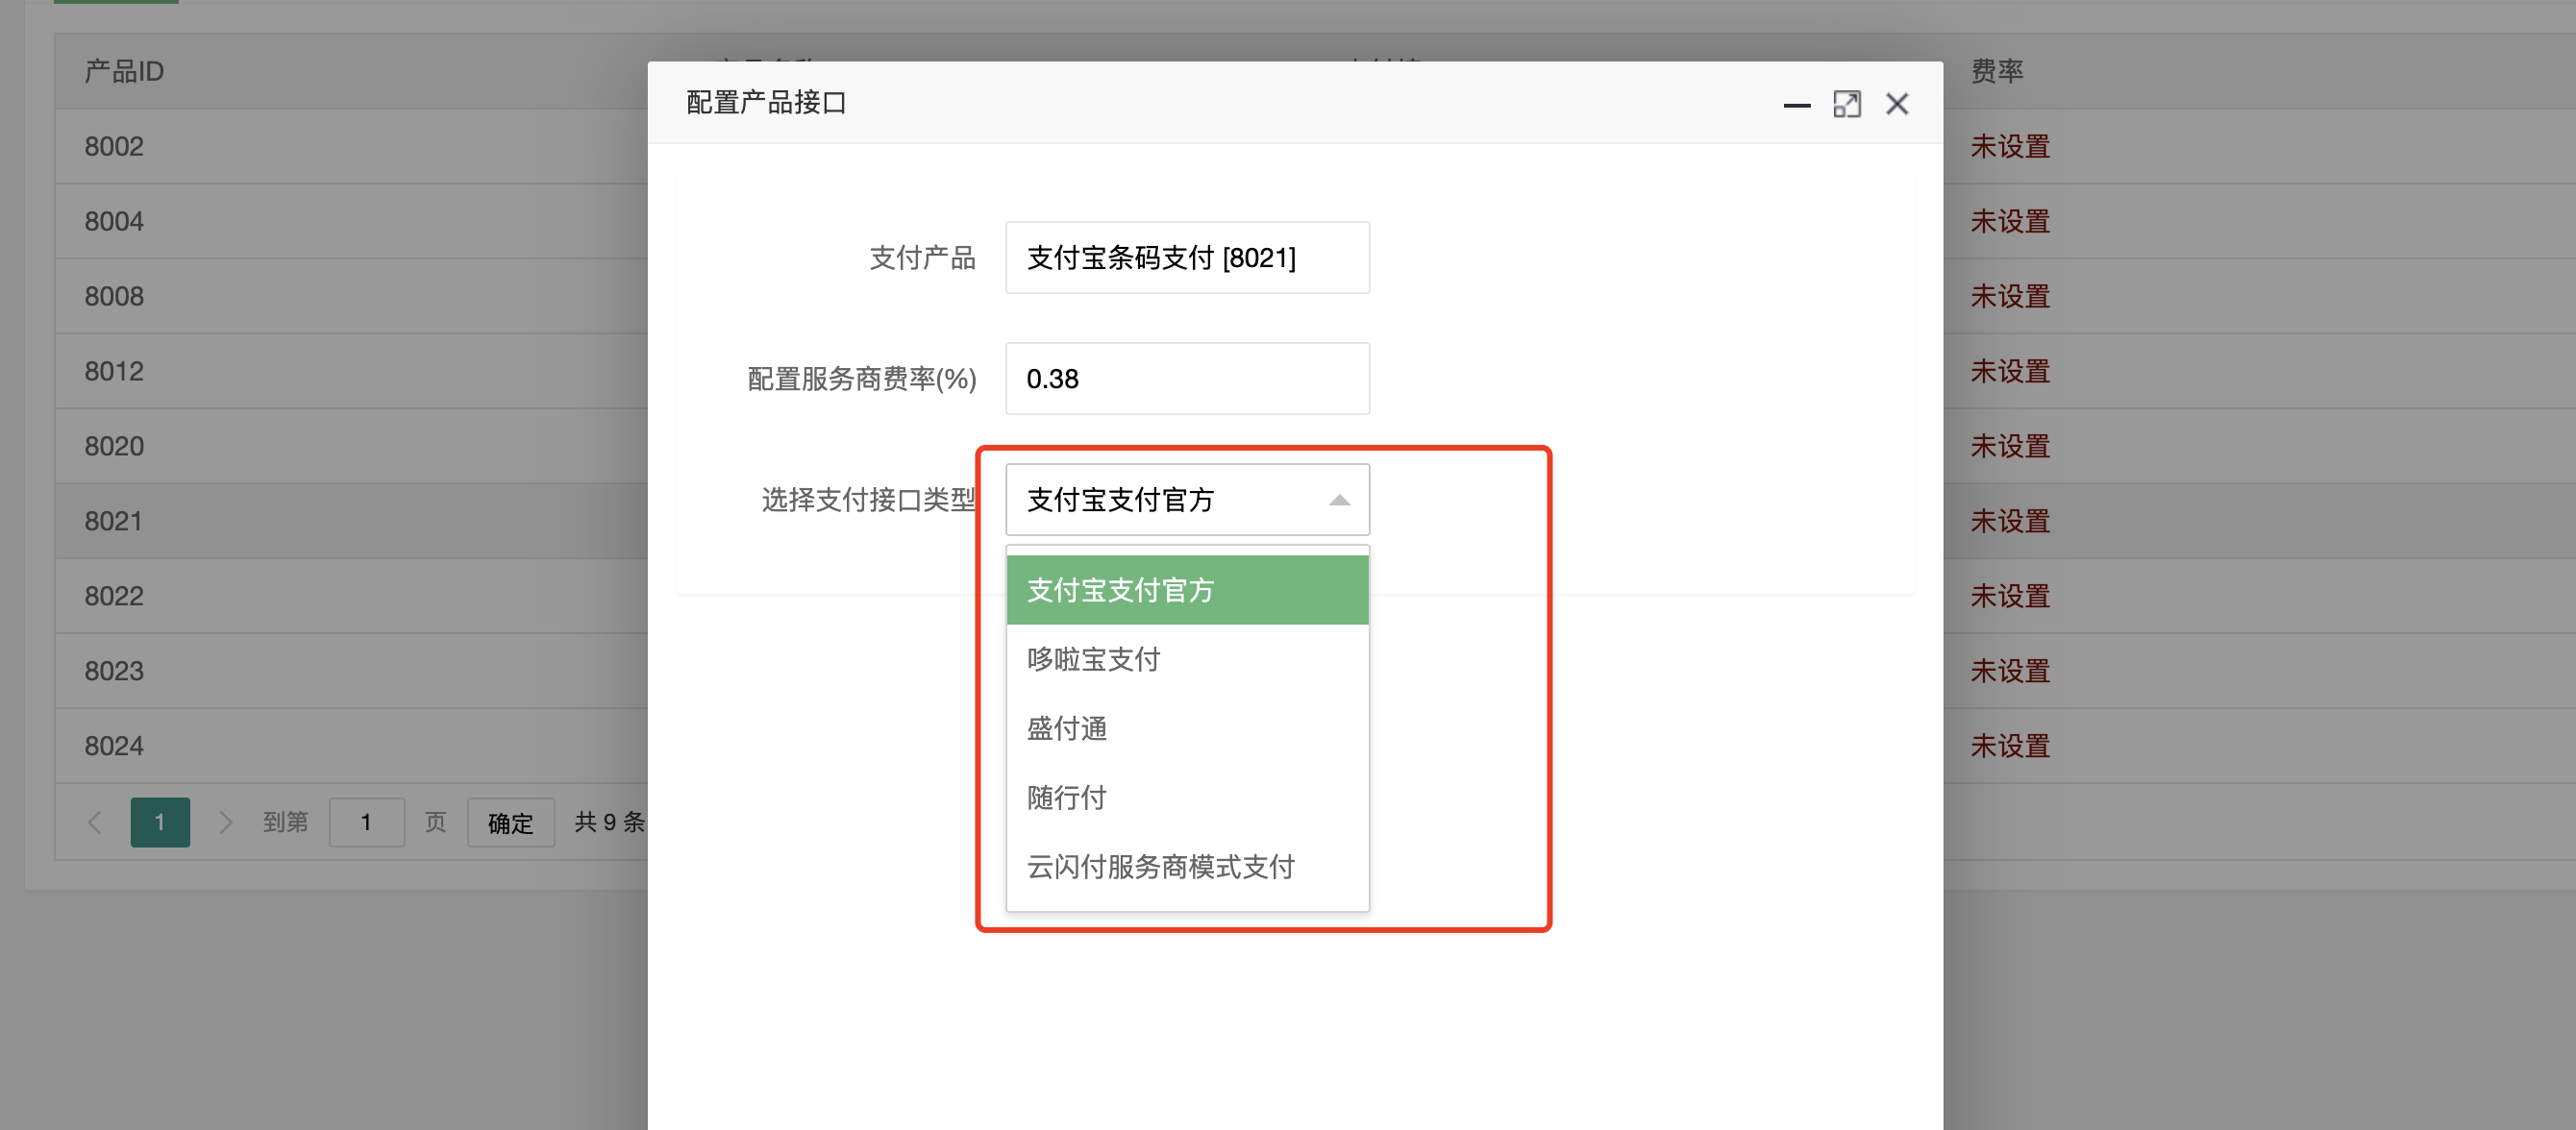Click the 共 9 条 total count

(610, 822)
